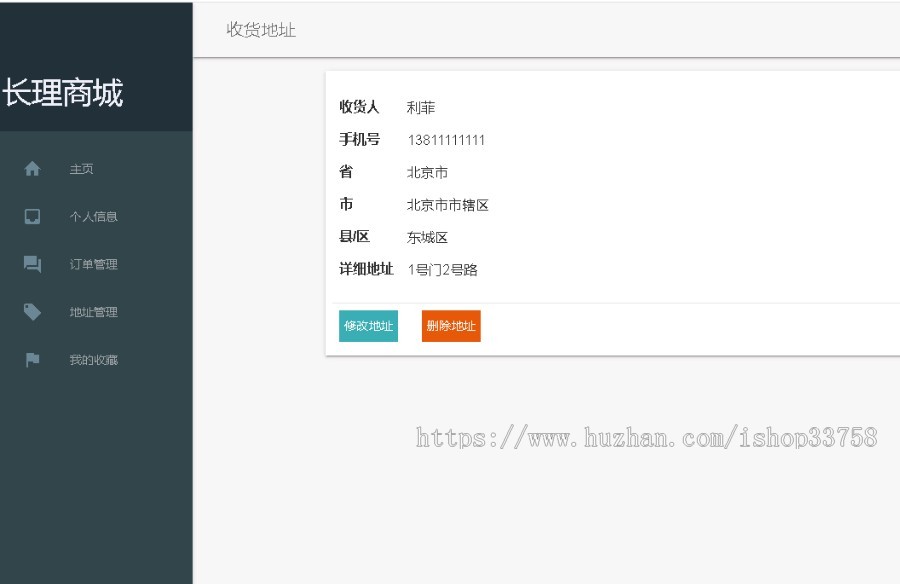Select the home icon in sidebar

(x=31, y=168)
